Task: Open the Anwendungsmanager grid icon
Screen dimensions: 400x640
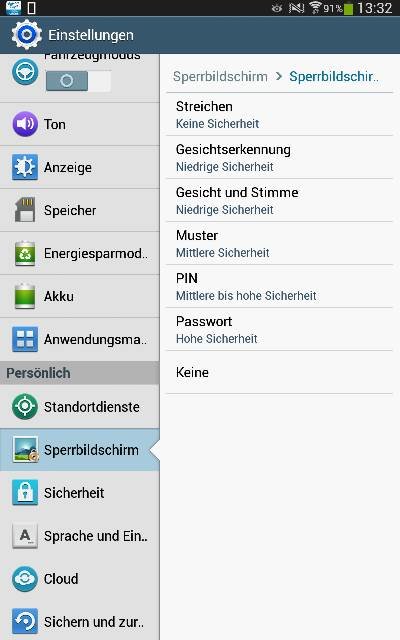Action: (25, 339)
